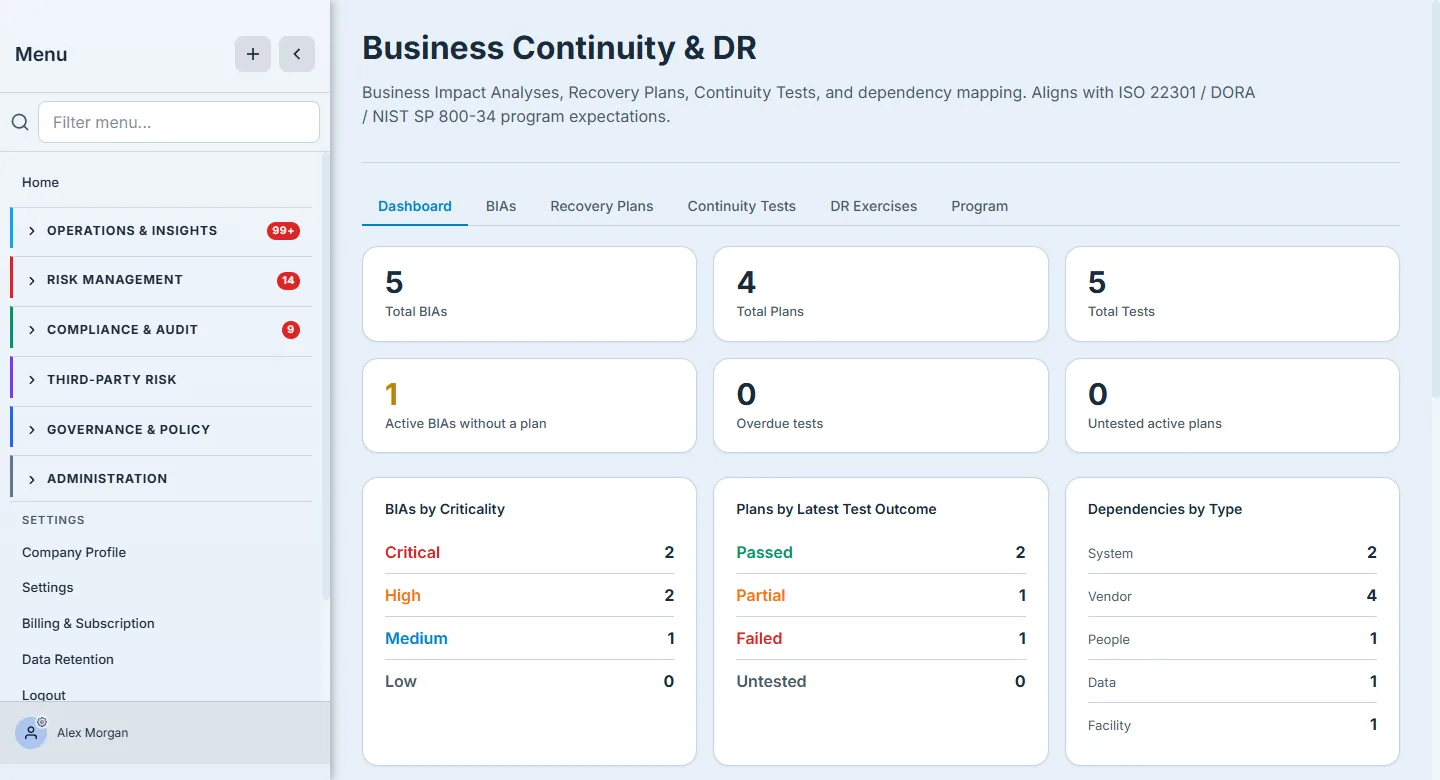Collapse the sidebar with the chevron button
The image size is (1440, 780).
pyautogui.click(x=297, y=54)
